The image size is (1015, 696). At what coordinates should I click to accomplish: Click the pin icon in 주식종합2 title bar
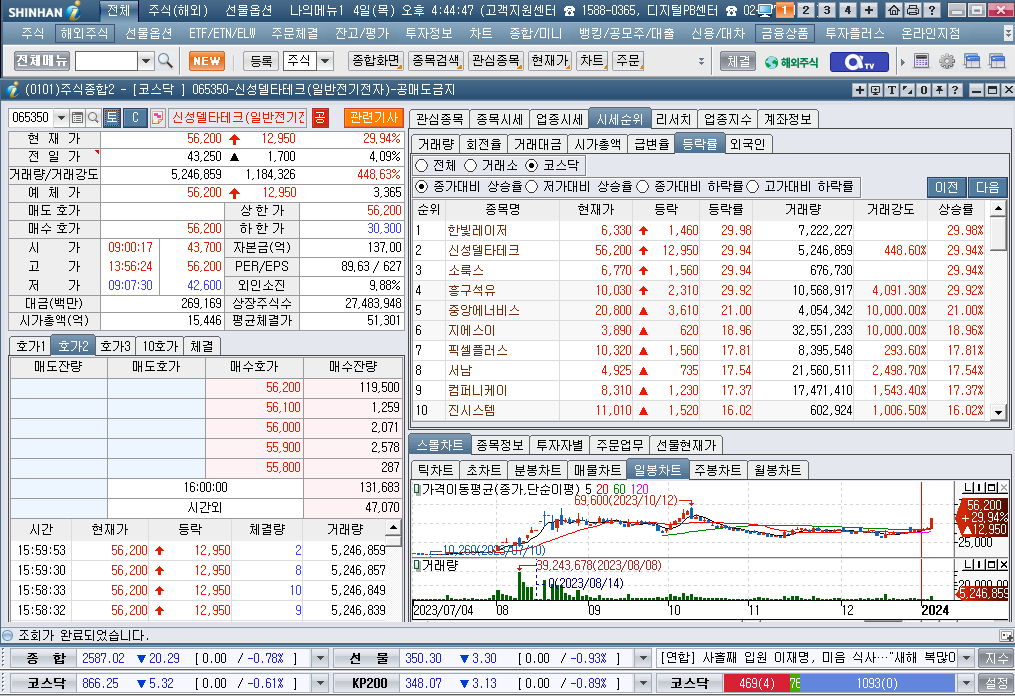pyautogui.click(x=939, y=90)
